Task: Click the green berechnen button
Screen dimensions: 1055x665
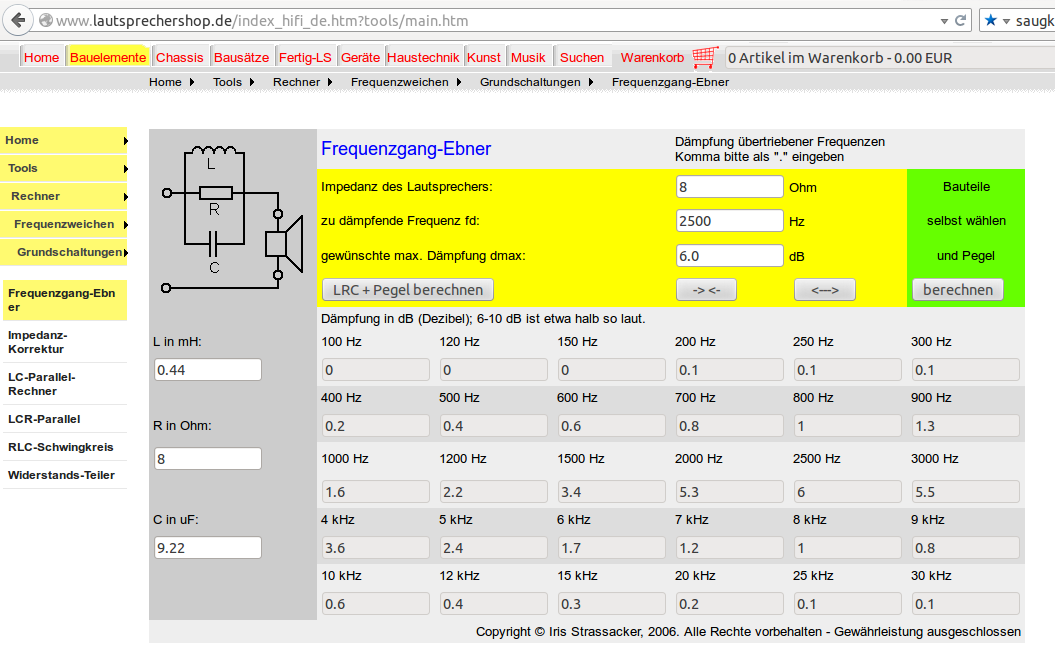Action: point(958,290)
